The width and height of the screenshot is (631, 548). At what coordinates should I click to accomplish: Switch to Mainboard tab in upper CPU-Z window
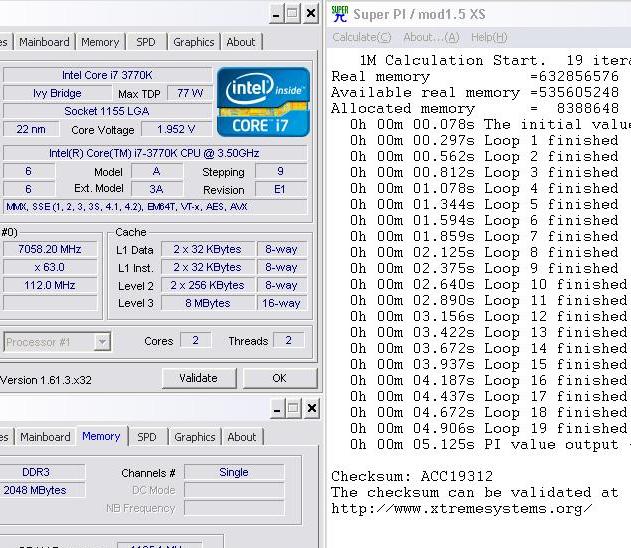click(45, 42)
